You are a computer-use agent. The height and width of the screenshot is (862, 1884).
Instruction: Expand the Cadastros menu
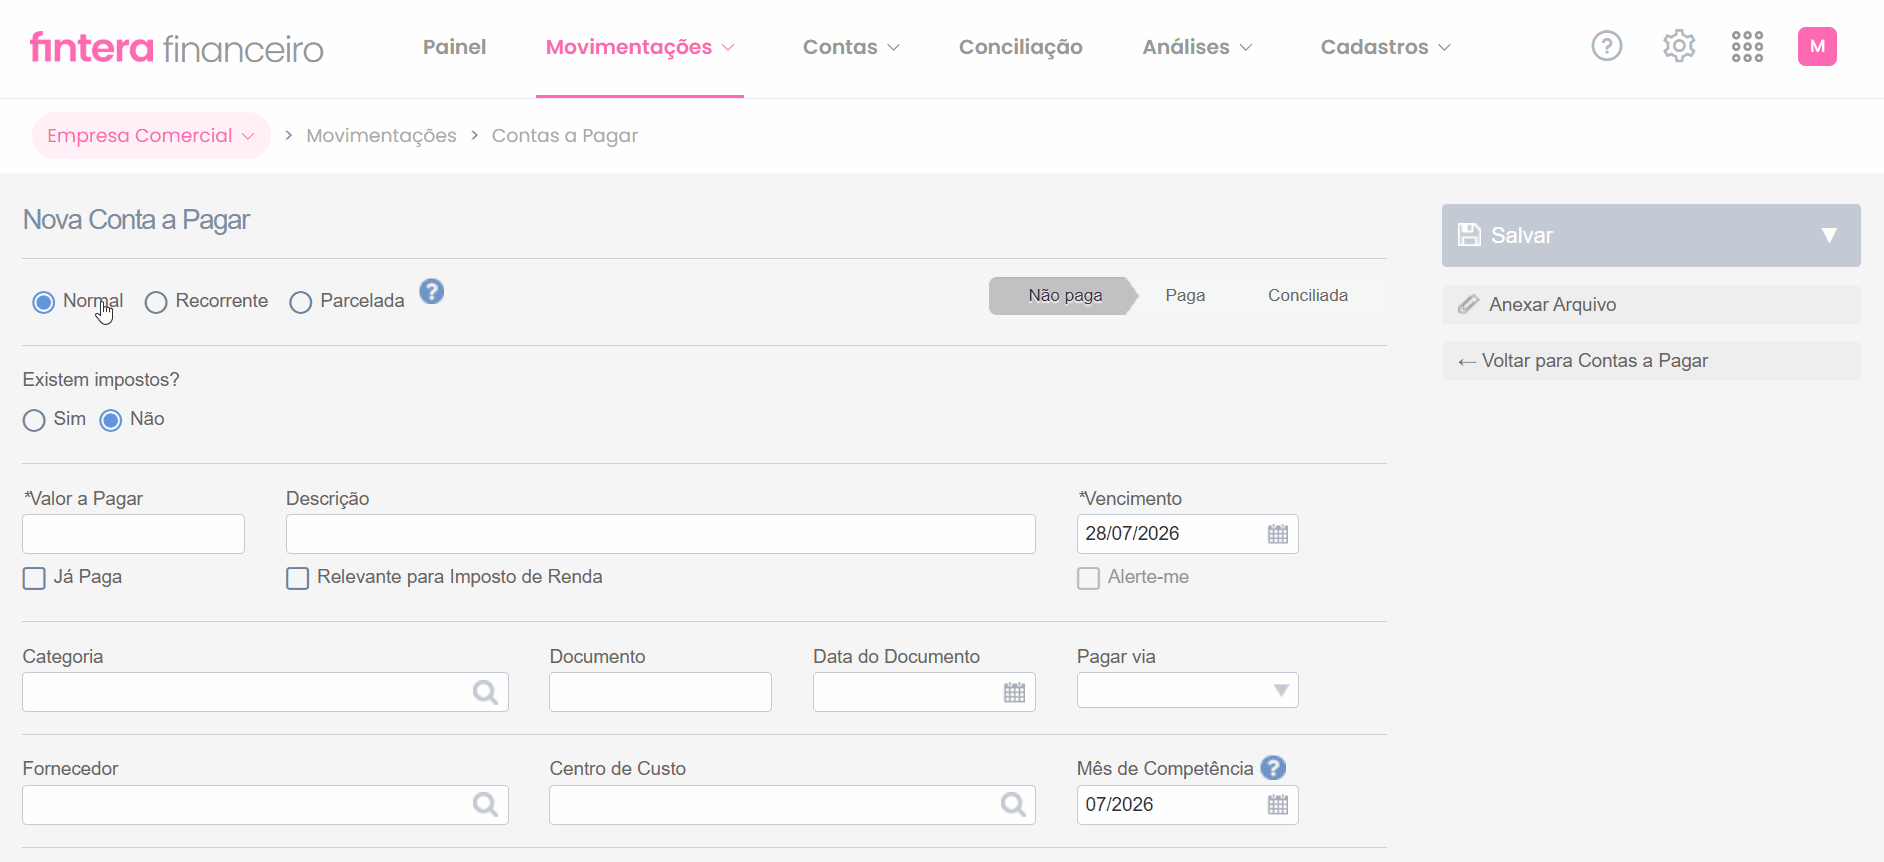[x=1385, y=47]
